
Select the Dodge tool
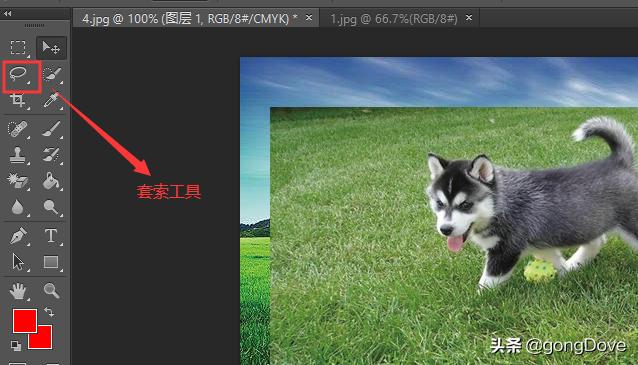click(52, 207)
